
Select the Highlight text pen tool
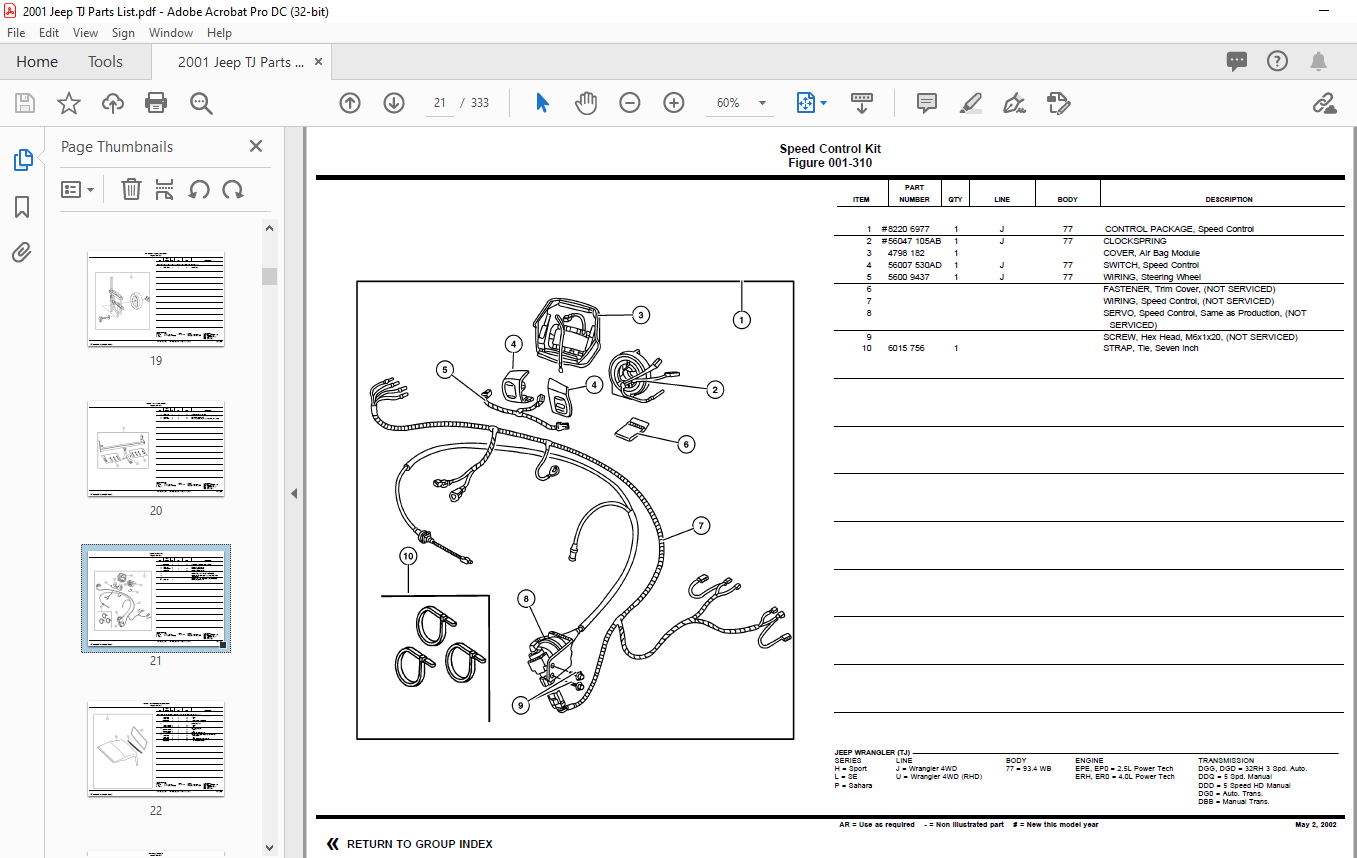[x=971, y=103]
